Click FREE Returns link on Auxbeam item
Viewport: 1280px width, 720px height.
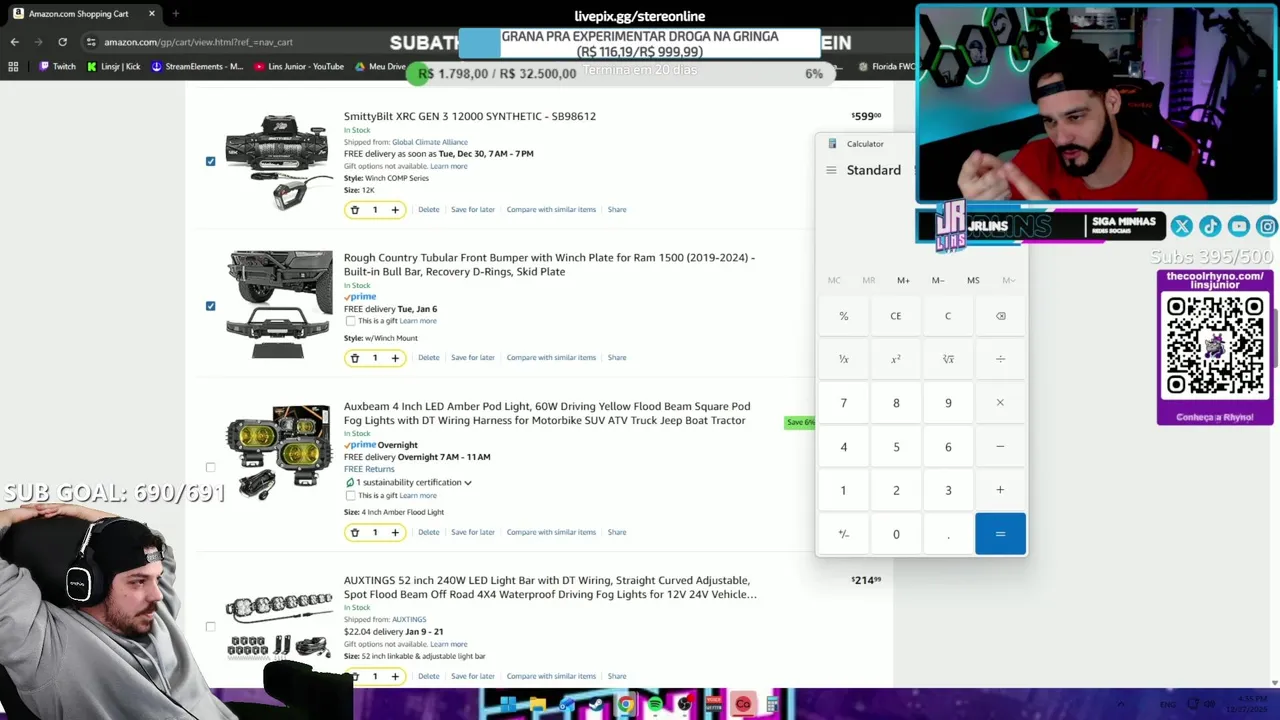point(369,469)
